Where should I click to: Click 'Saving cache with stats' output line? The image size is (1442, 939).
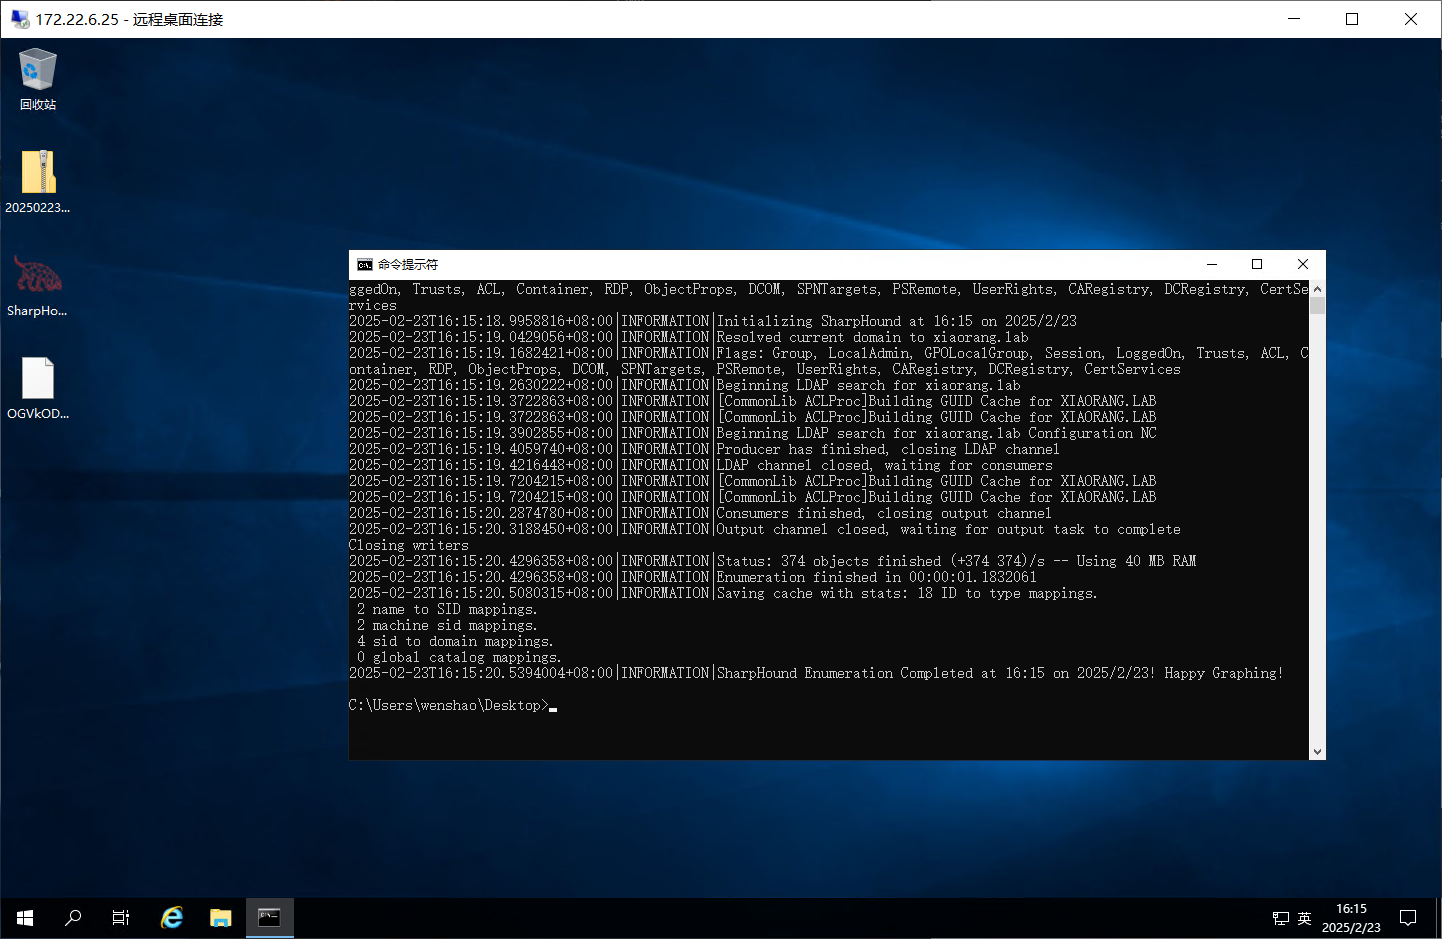pos(908,593)
